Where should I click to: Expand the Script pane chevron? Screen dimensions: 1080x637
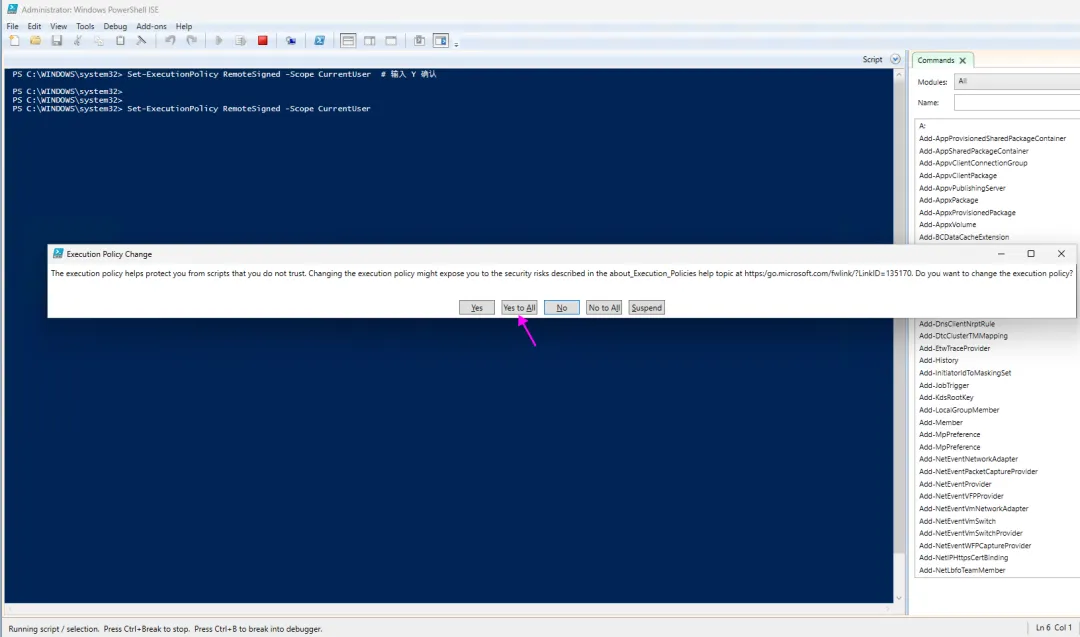[x=895, y=59]
